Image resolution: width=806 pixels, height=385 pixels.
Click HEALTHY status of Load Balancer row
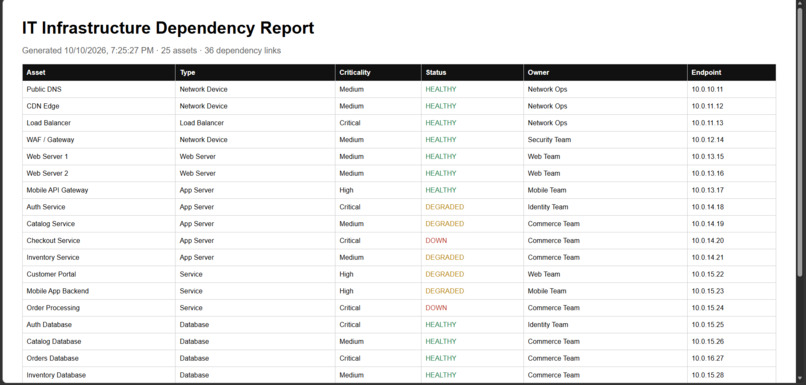(441, 123)
